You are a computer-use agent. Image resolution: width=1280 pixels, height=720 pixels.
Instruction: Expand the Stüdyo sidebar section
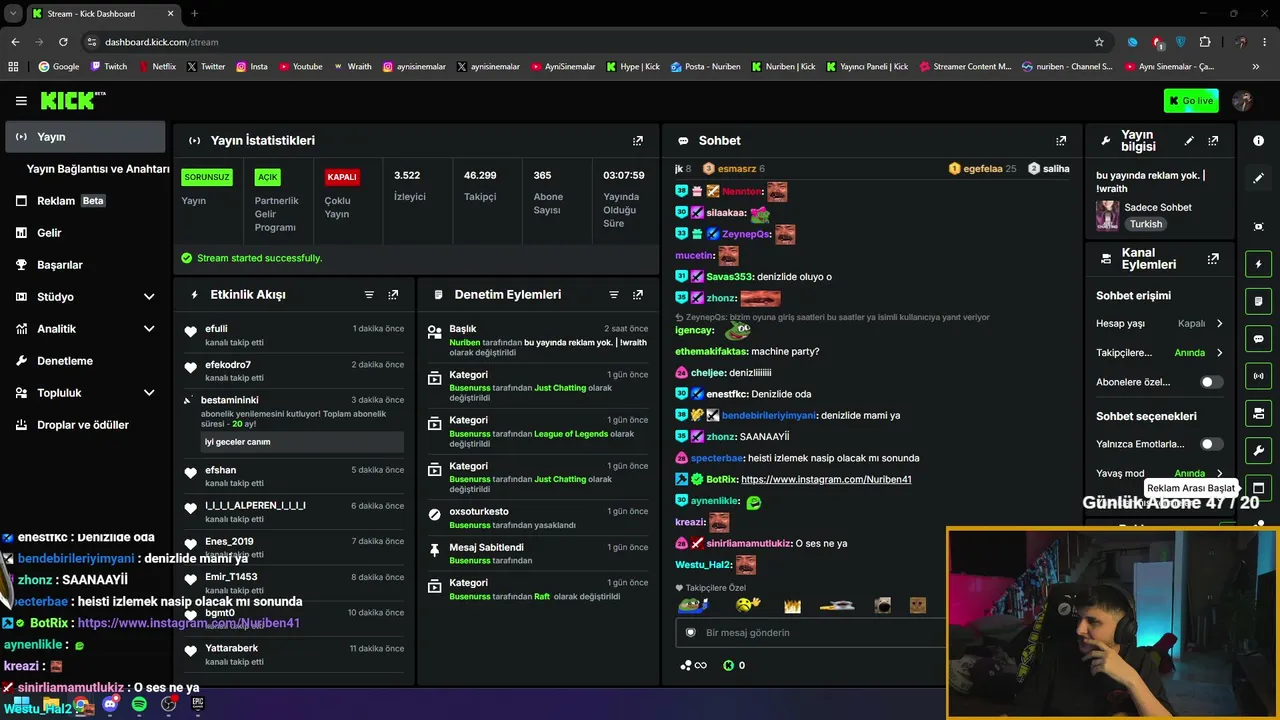click(x=149, y=297)
